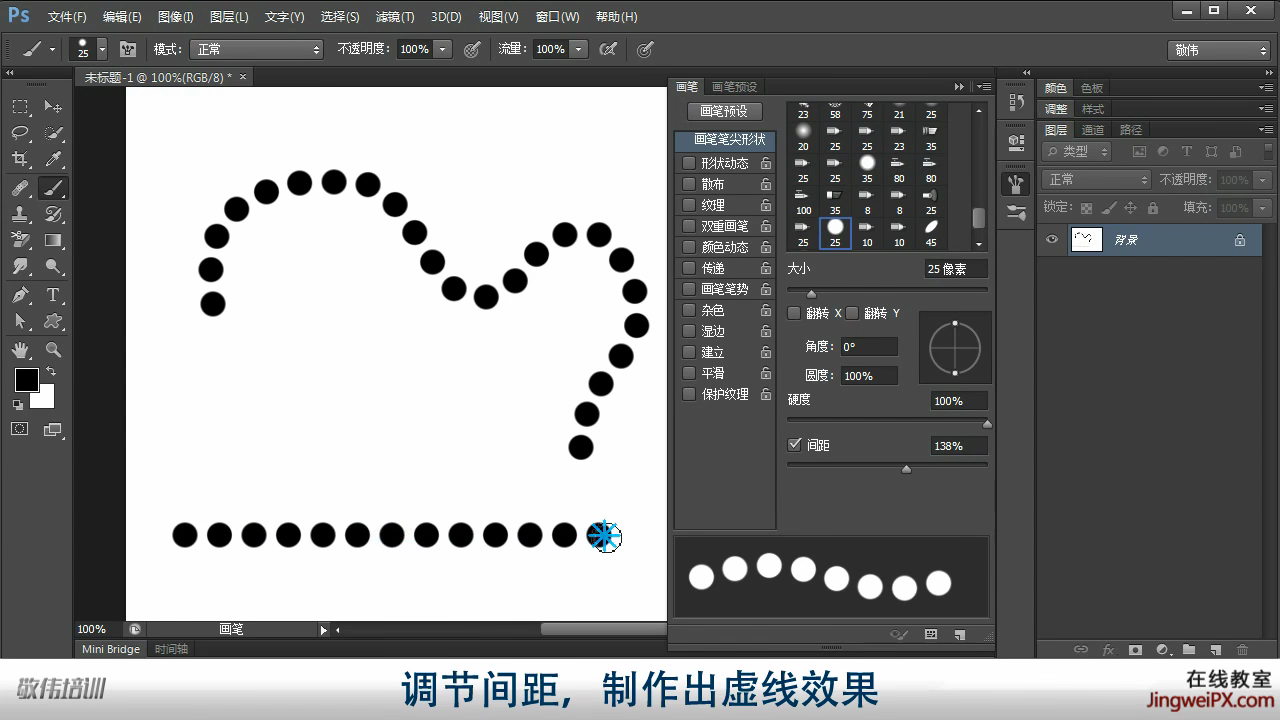Click the 间距 138% value field
Viewport: 1280px width, 720px height.
tap(958, 446)
